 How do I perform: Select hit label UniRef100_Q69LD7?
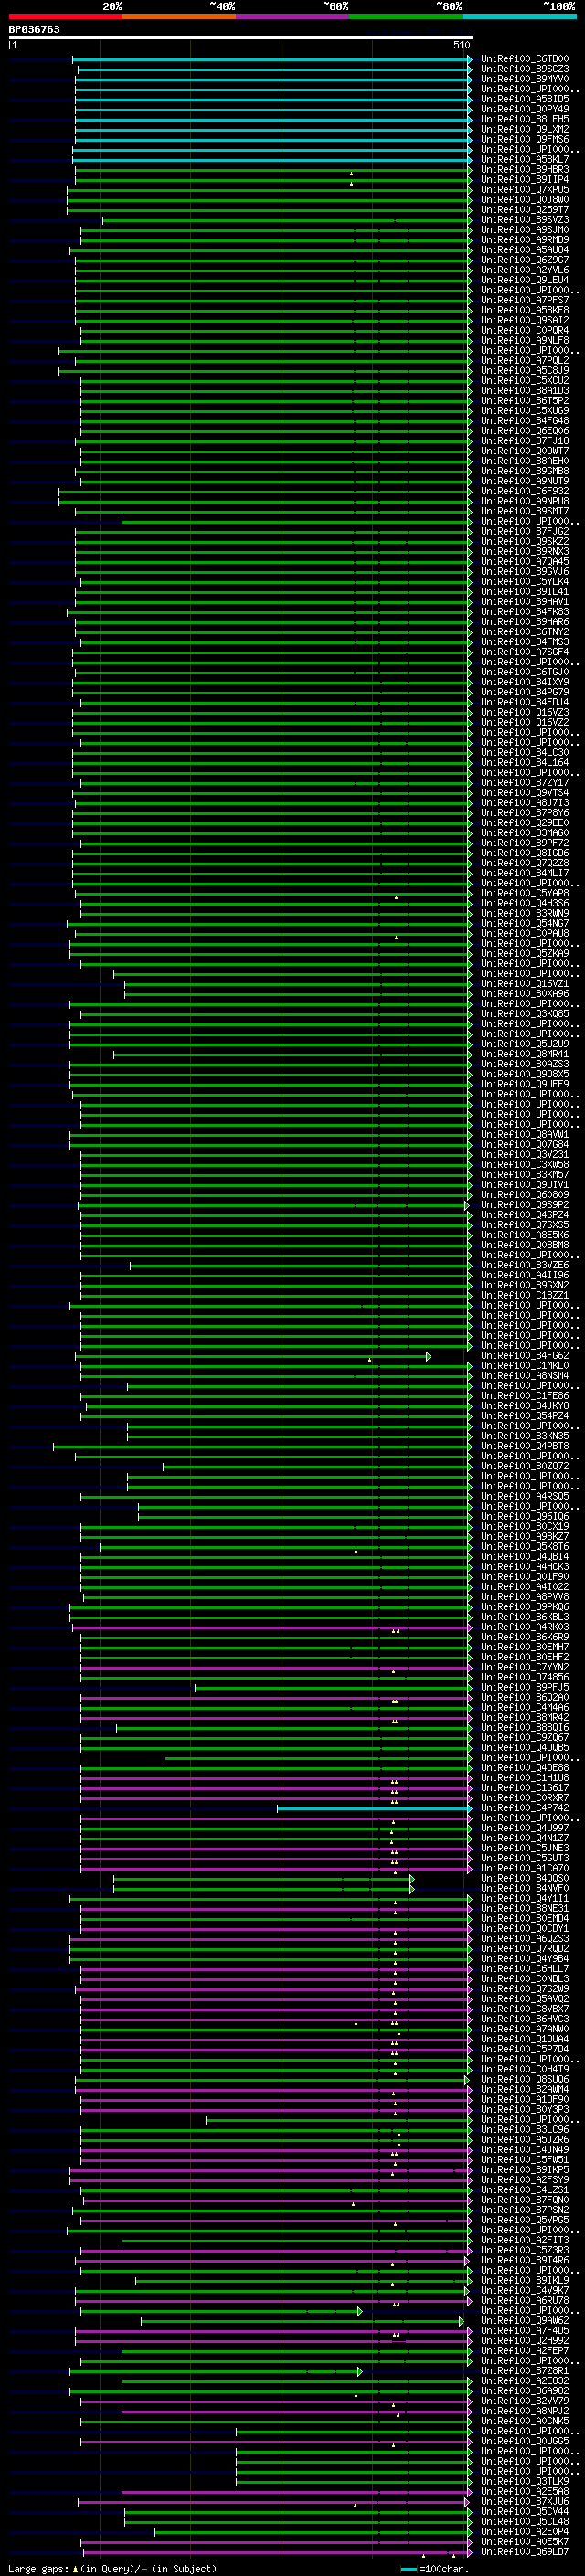pyautogui.click(x=525, y=2552)
